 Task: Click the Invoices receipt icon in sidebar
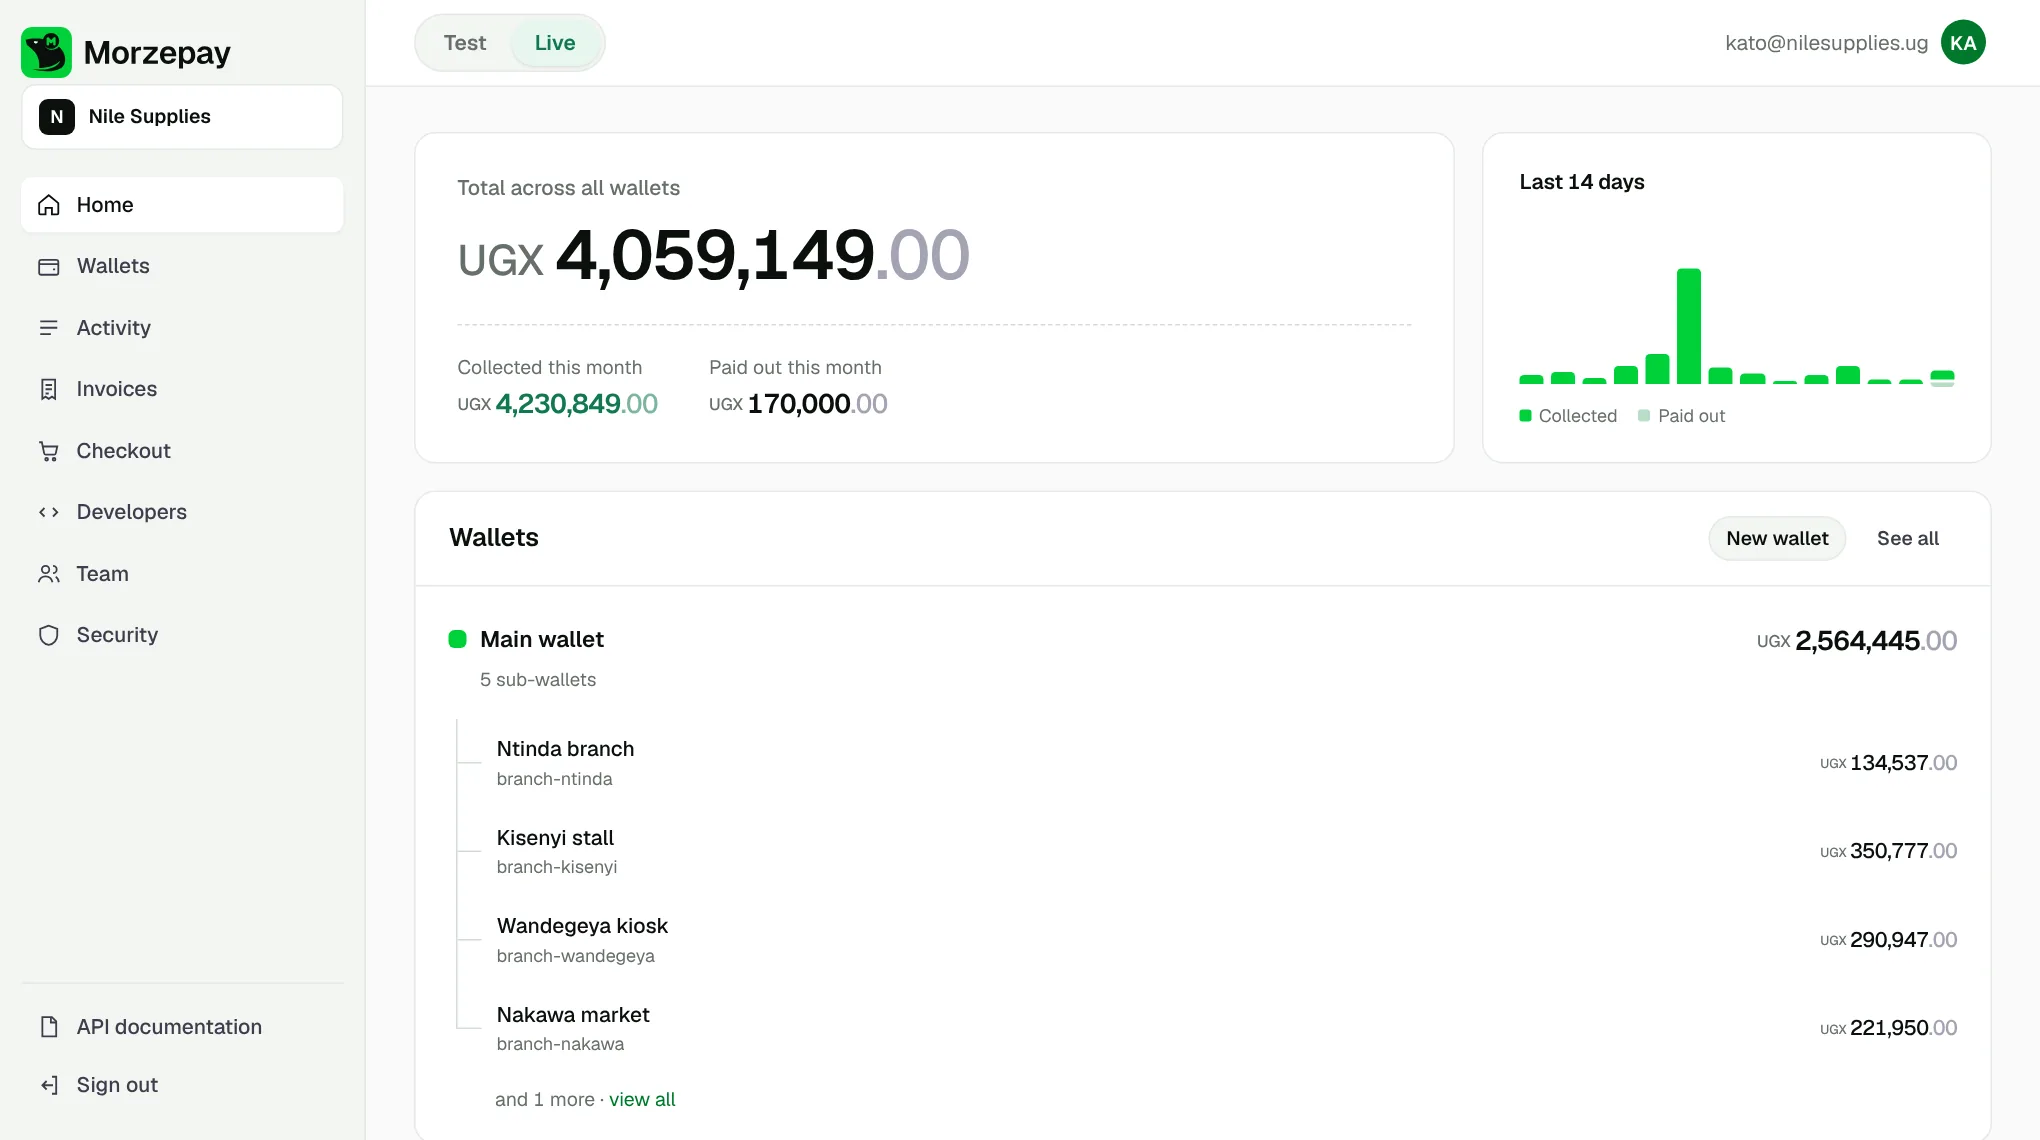click(49, 389)
